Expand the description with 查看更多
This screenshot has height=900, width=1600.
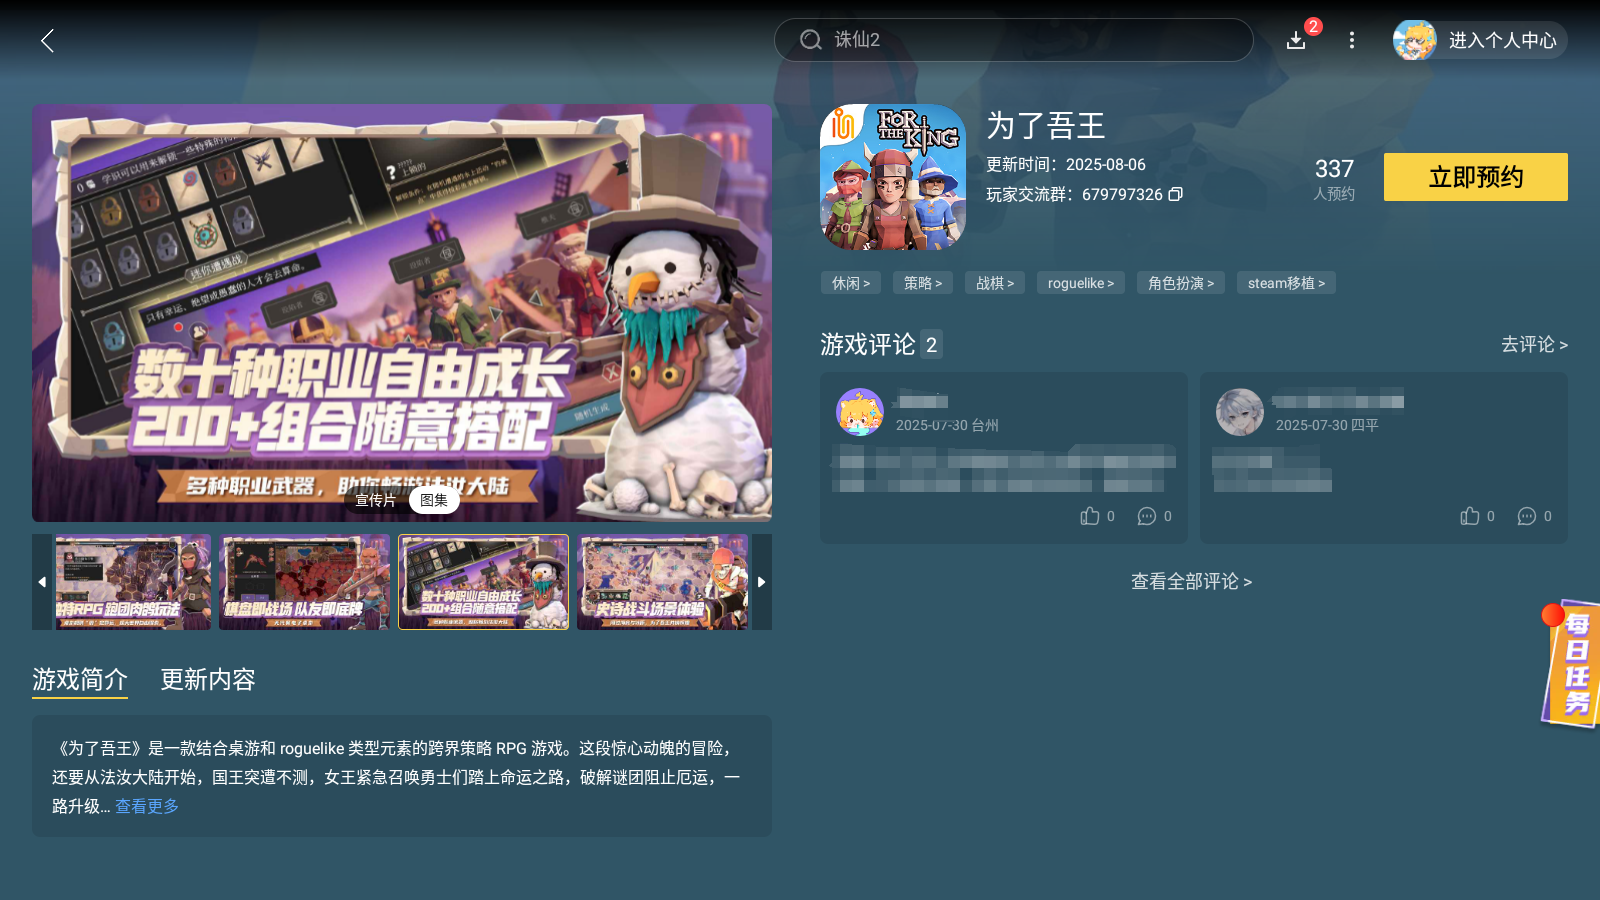point(147,806)
